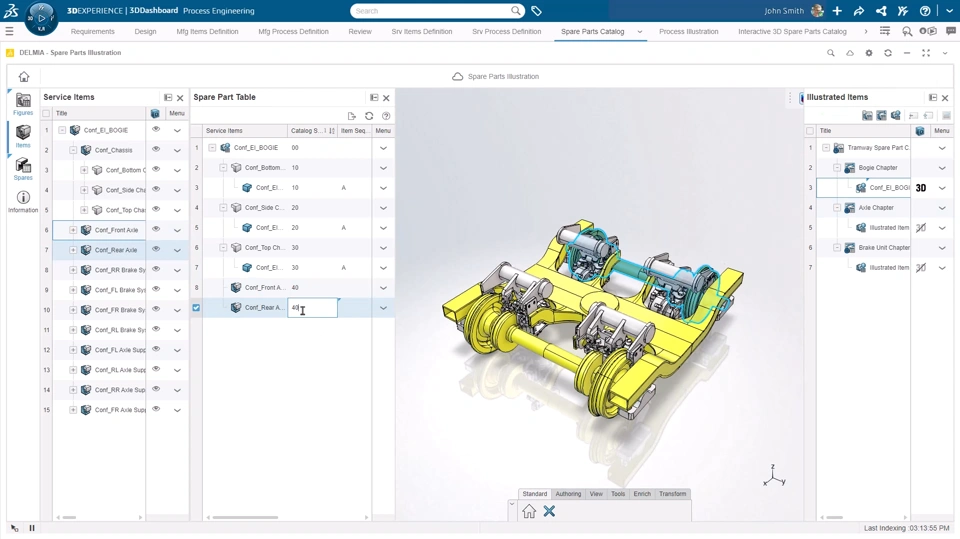Click the catalog sequence edit field showing 40
960x539 pixels.
tap(312, 307)
